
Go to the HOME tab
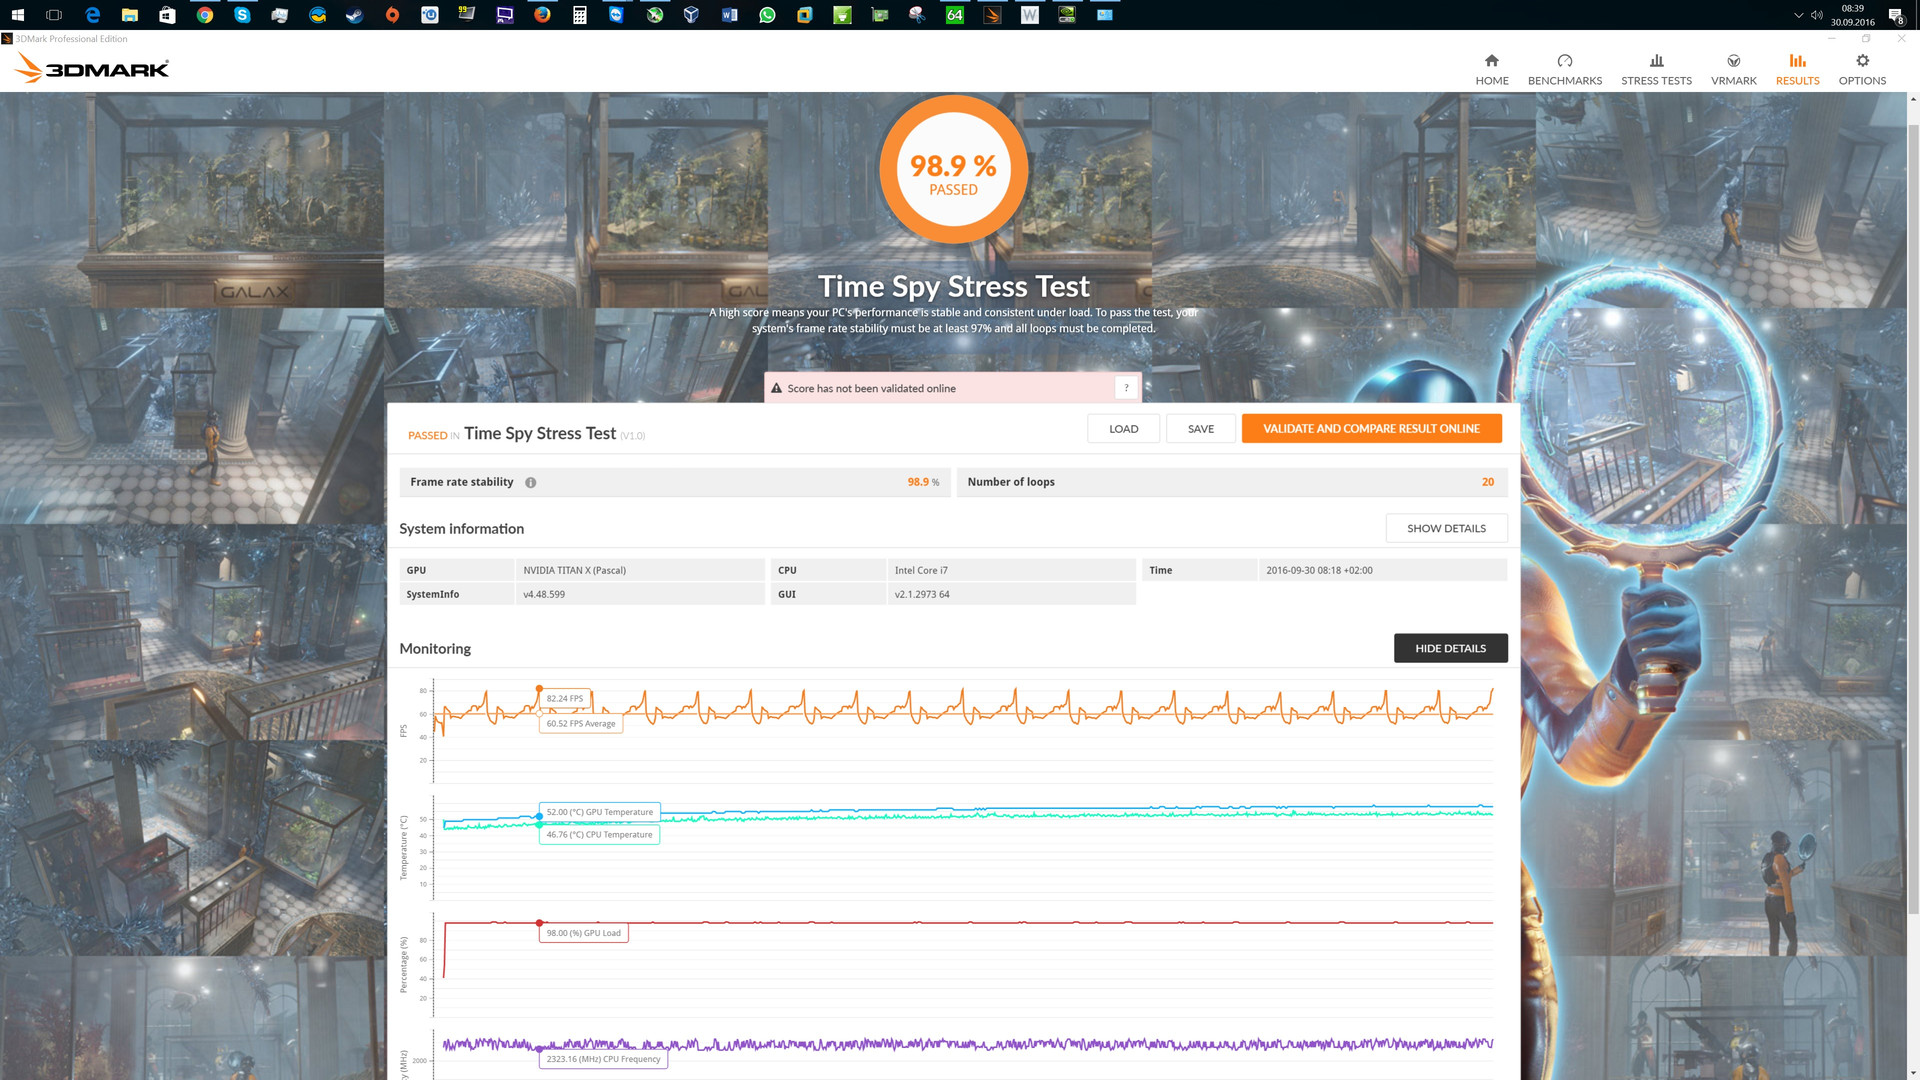pos(1491,70)
